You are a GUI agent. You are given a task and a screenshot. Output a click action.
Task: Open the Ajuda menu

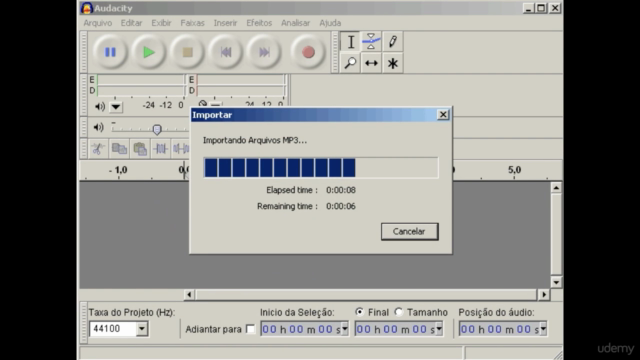click(330, 23)
